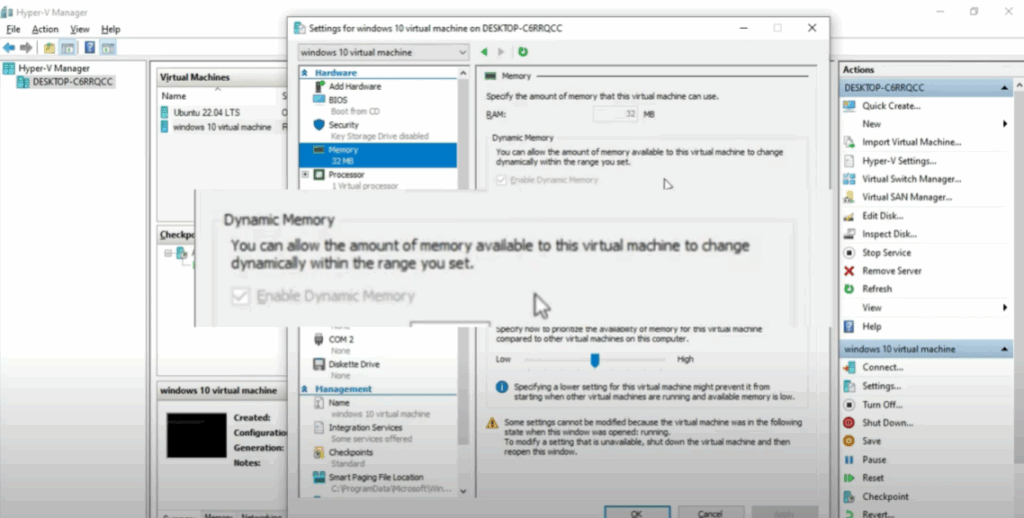Click Reset action for the VM
The image size is (1024, 518).
[872, 478]
